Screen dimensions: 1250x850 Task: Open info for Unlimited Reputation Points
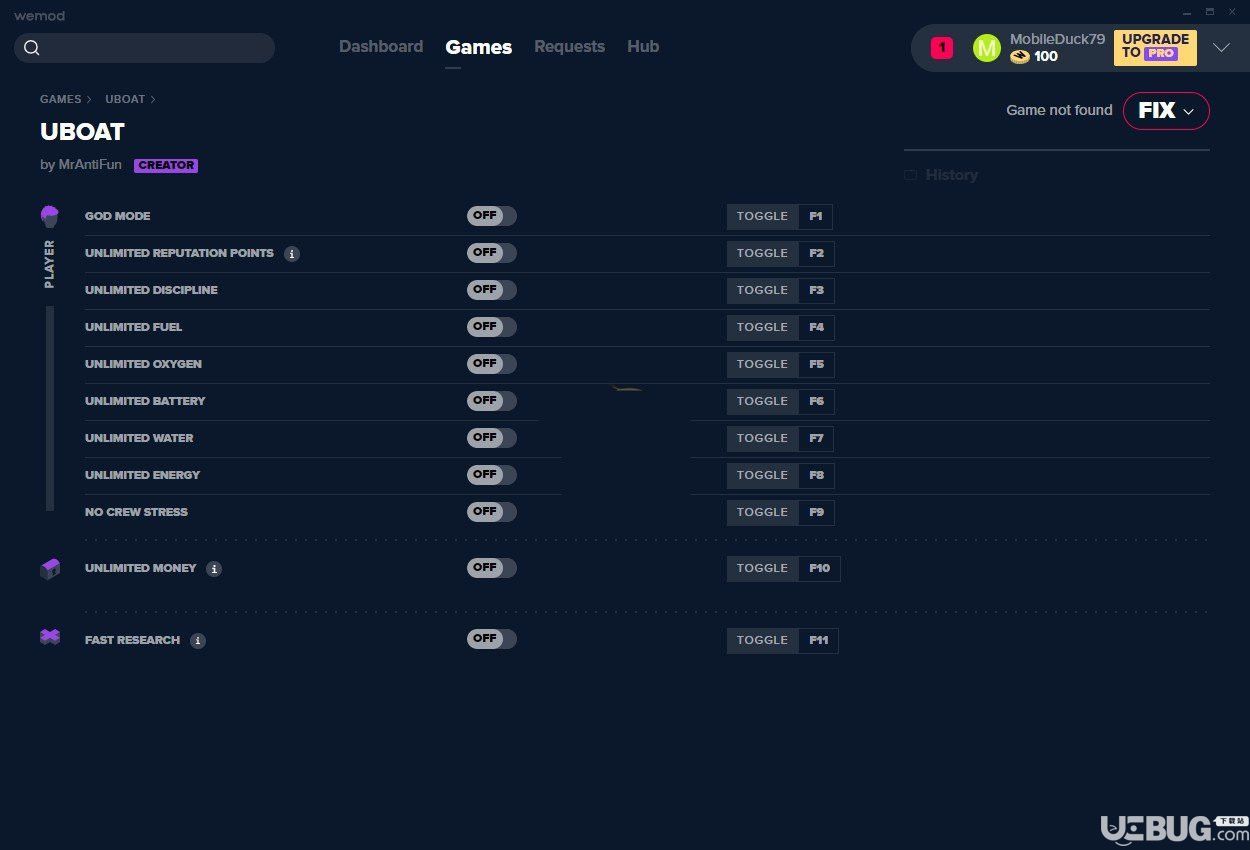[x=292, y=254]
